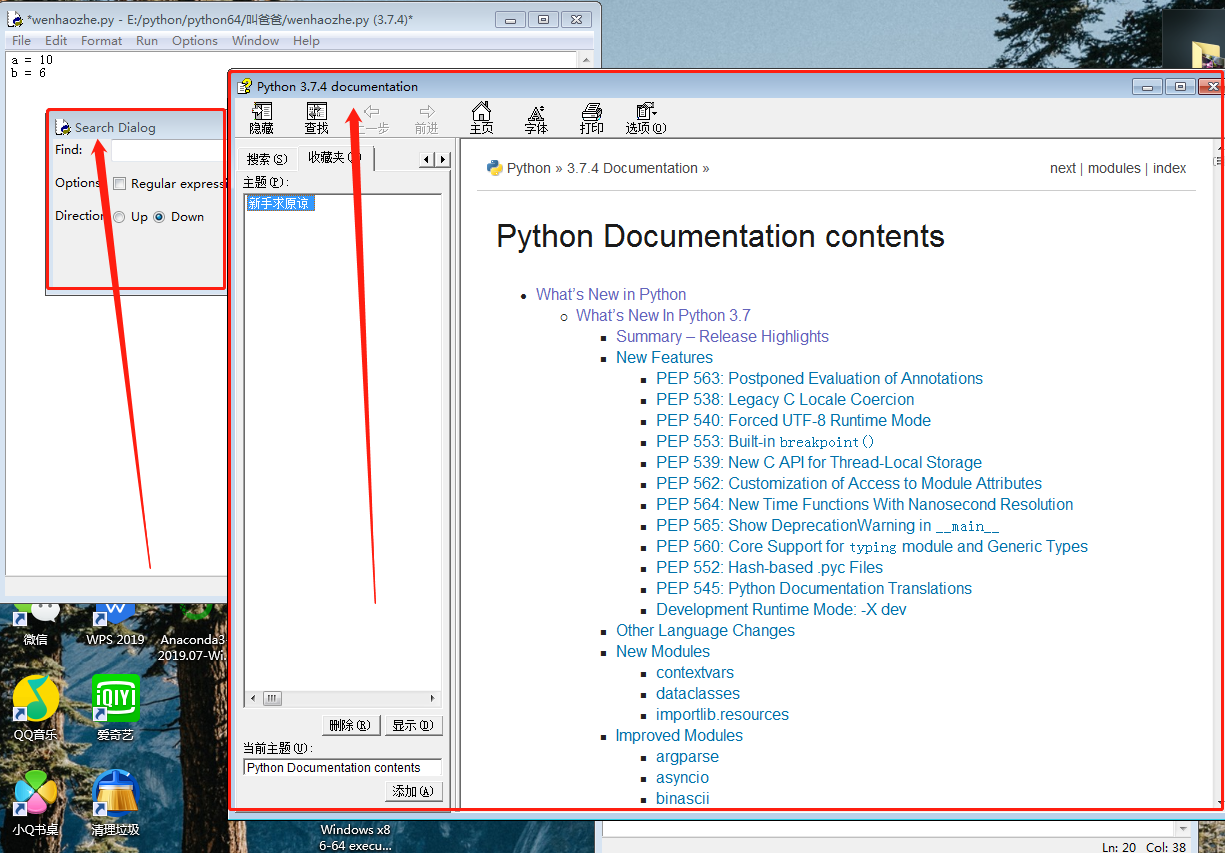Open the PEP 553 Built-in breakpoint() link
This screenshot has height=853, width=1225.
(765, 441)
